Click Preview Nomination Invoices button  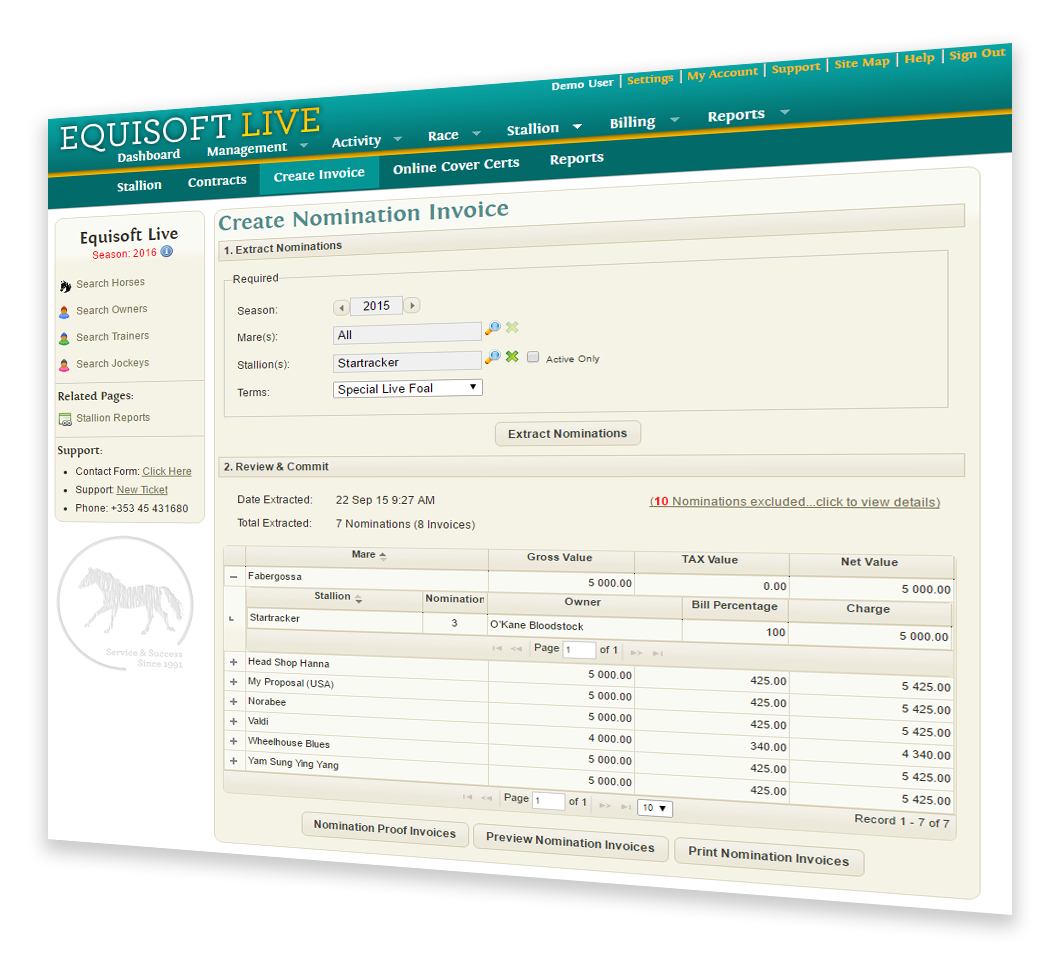tap(570, 842)
